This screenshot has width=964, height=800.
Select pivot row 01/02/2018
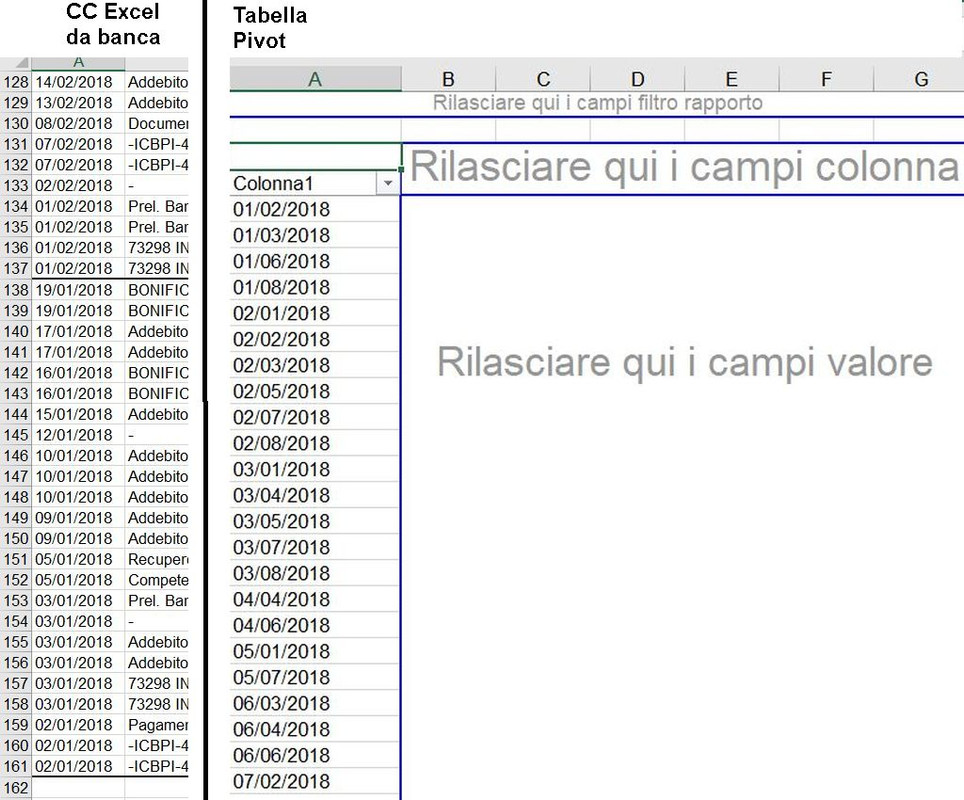tap(315, 209)
